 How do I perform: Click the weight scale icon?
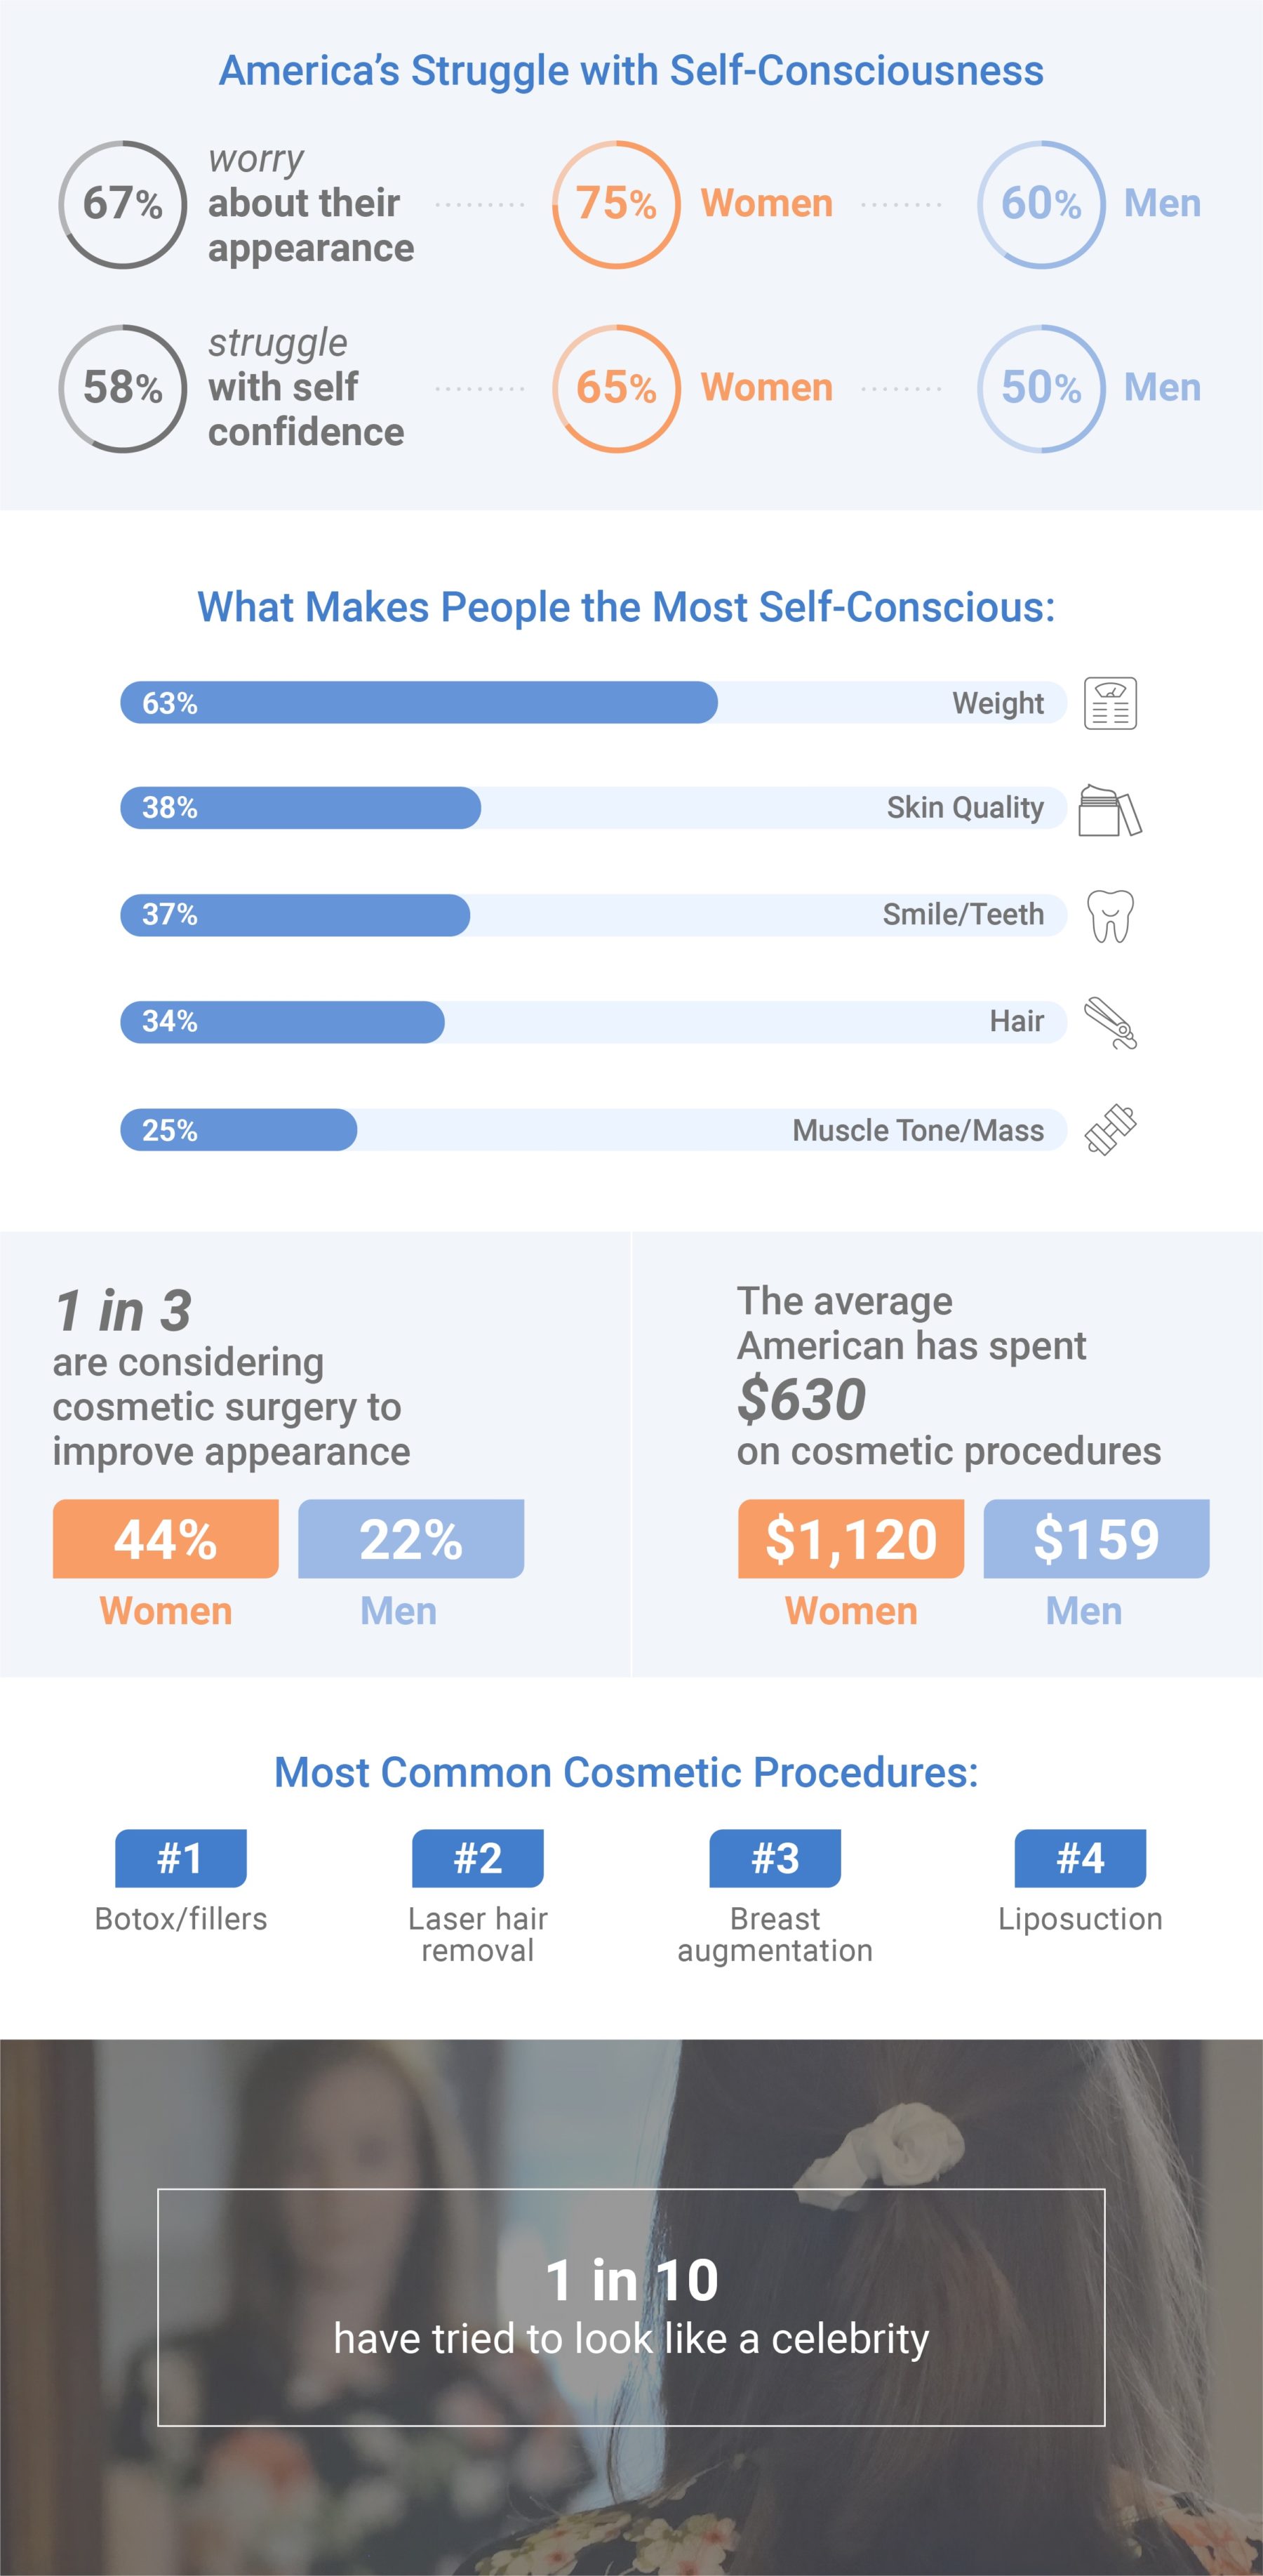tap(1110, 703)
